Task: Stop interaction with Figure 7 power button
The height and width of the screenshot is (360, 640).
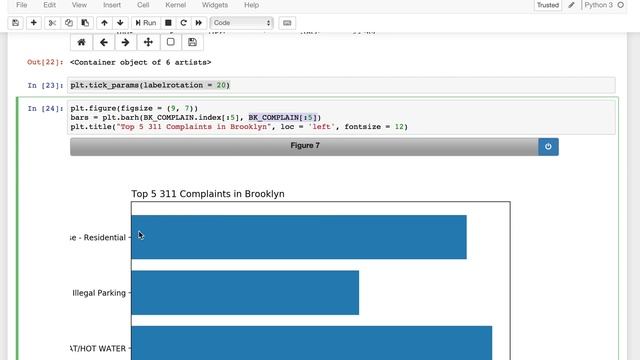Action: [x=548, y=147]
